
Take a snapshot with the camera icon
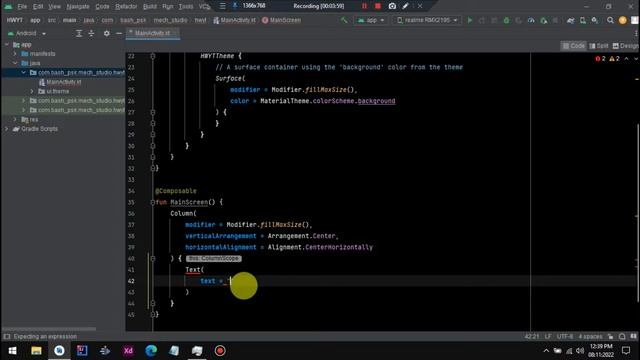[392, 6]
